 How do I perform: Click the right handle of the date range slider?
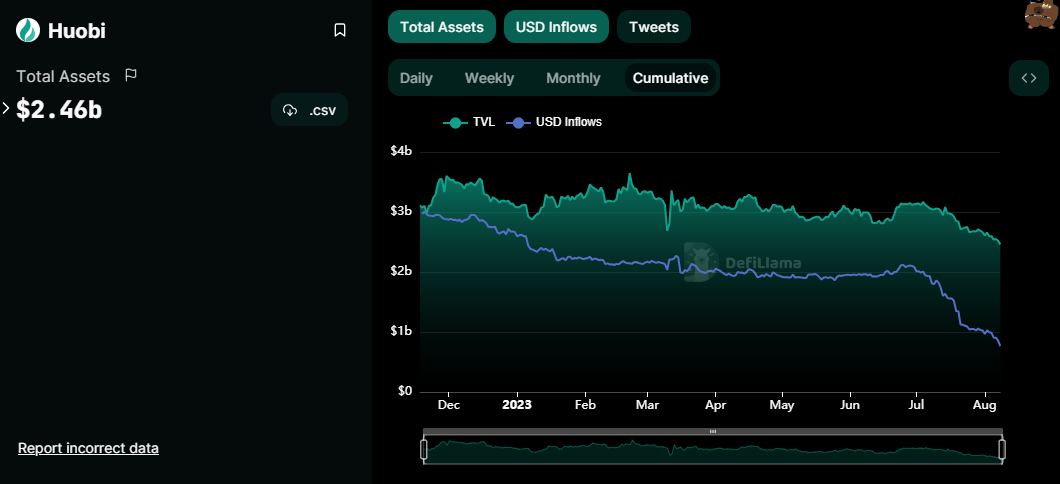click(1003, 449)
